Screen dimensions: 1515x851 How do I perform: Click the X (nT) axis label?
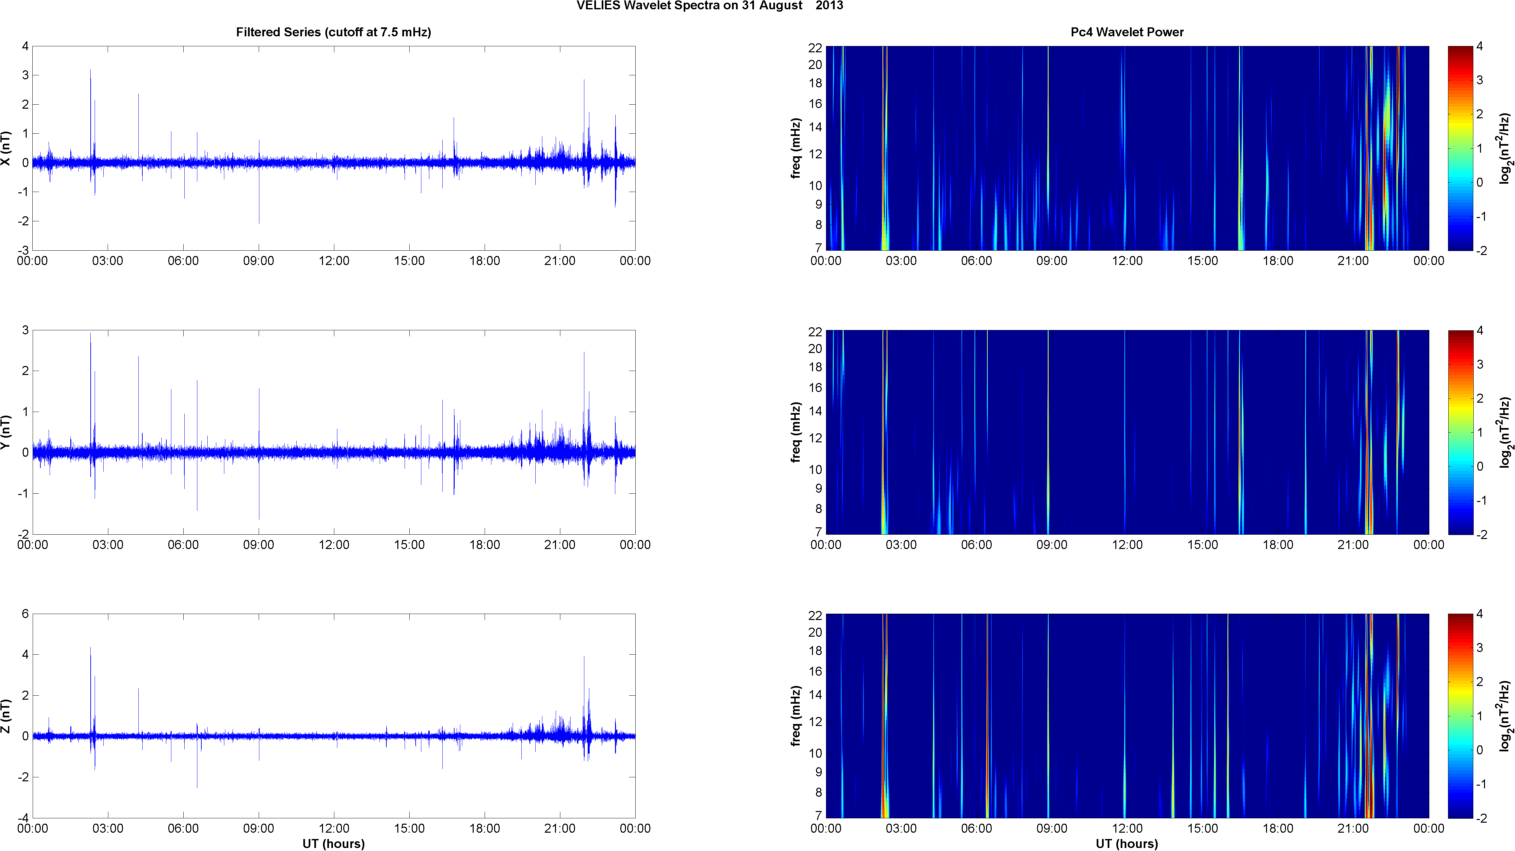click(x=7, y=148)
